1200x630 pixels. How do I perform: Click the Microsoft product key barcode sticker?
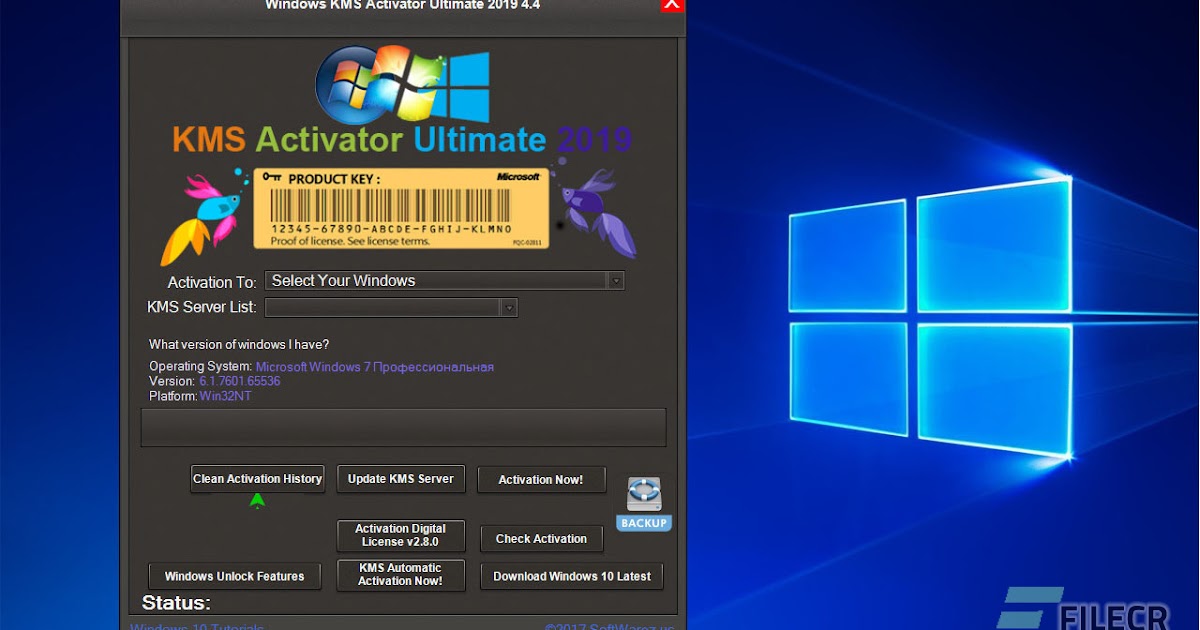coord(404,206)
